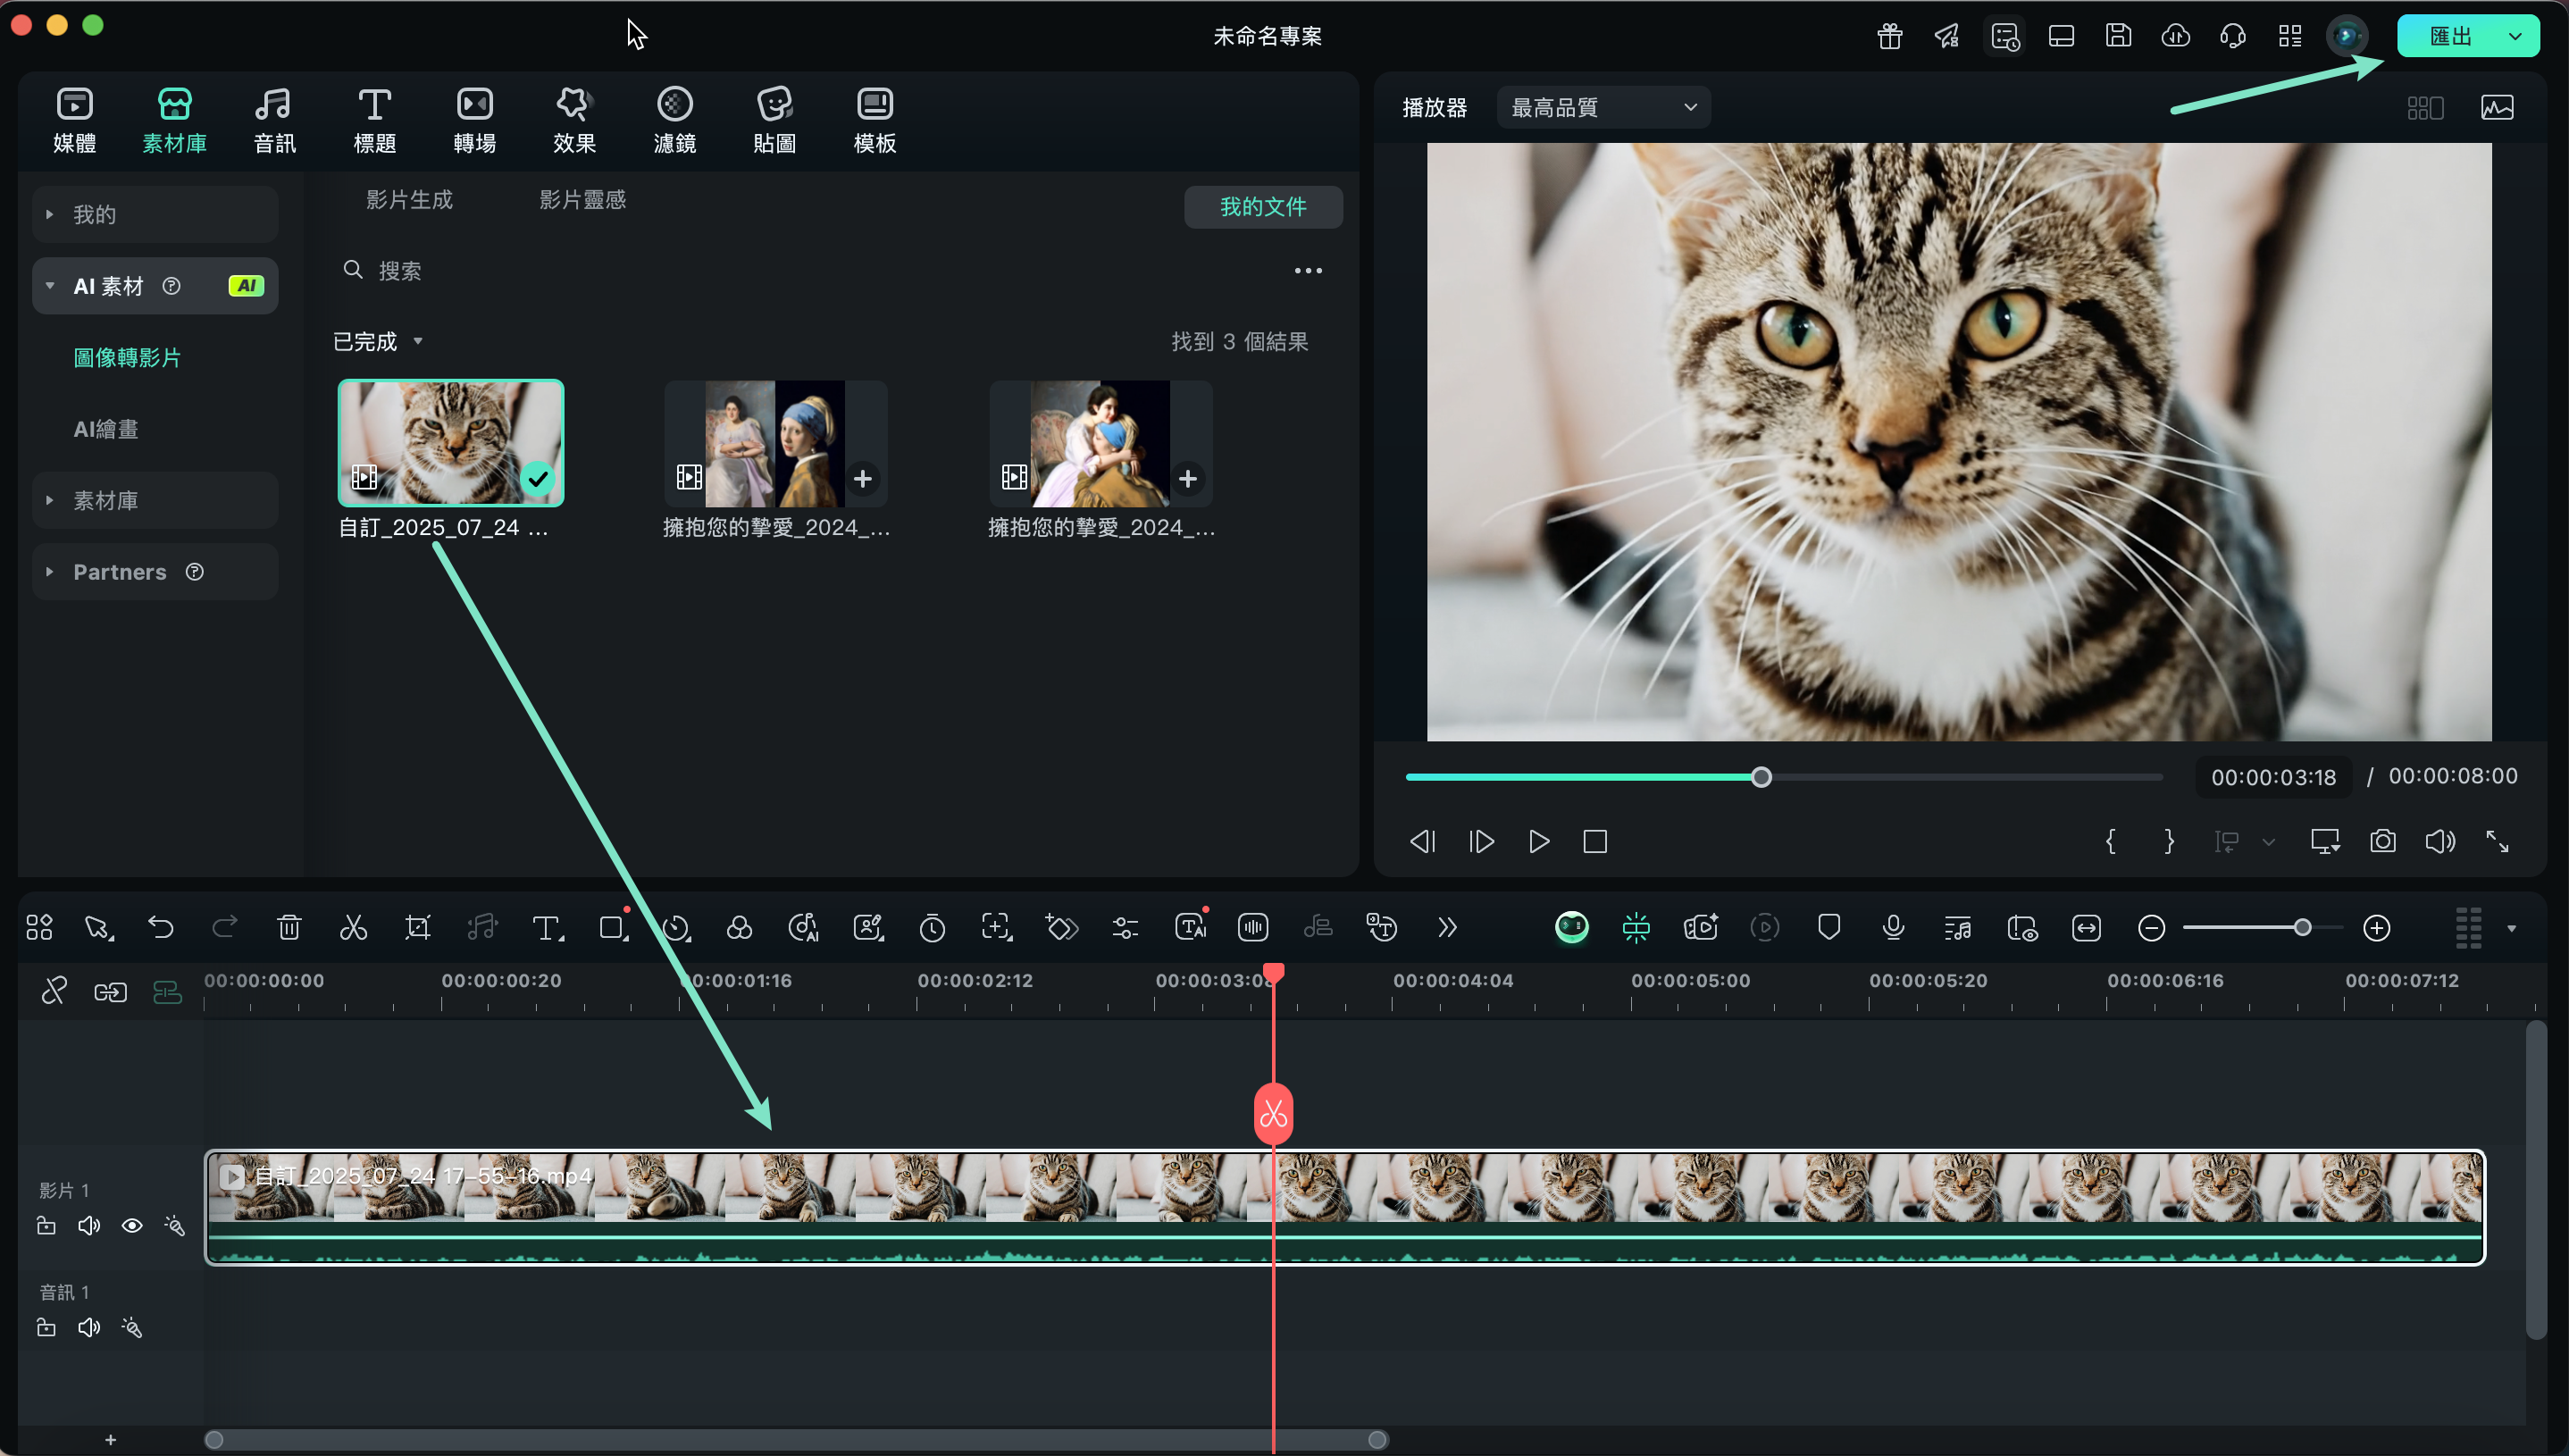Expand the 我的 sidebar section
The width and height of the screenshot is (2569, 1456).
pyautogui.click(x=155, y=214)
